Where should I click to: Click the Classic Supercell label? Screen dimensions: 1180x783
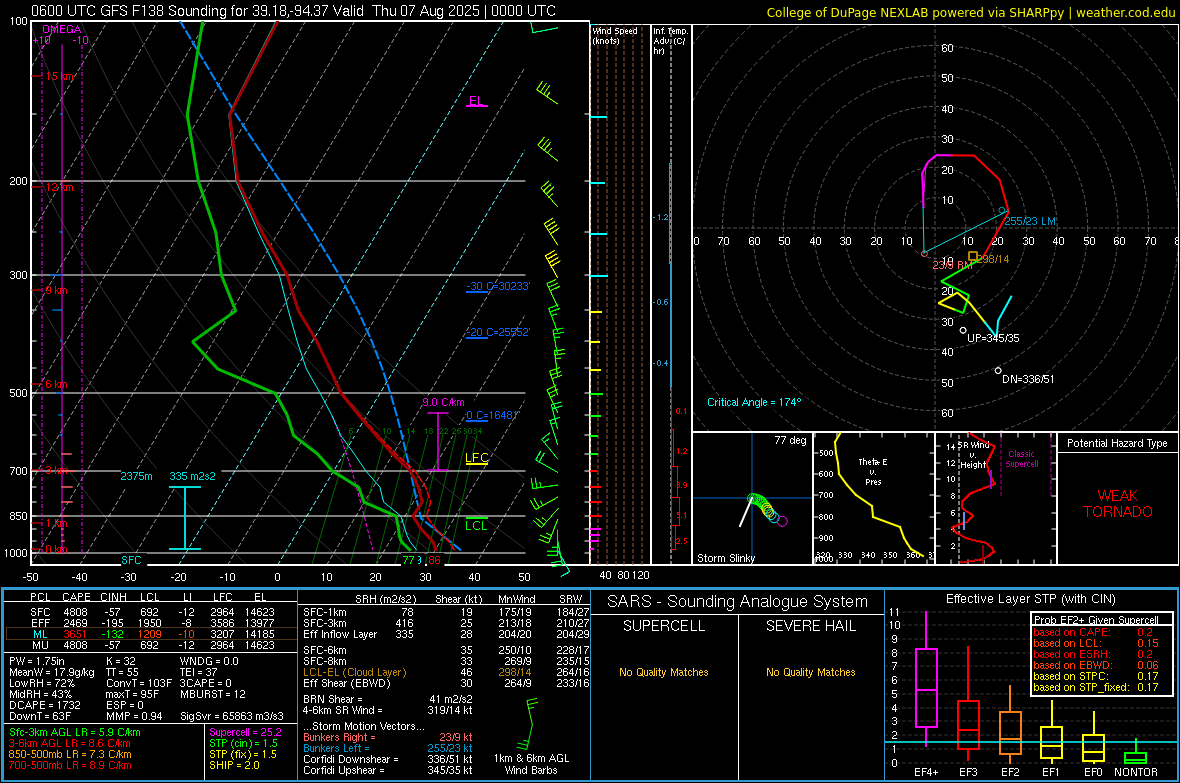click(1022, 459)
